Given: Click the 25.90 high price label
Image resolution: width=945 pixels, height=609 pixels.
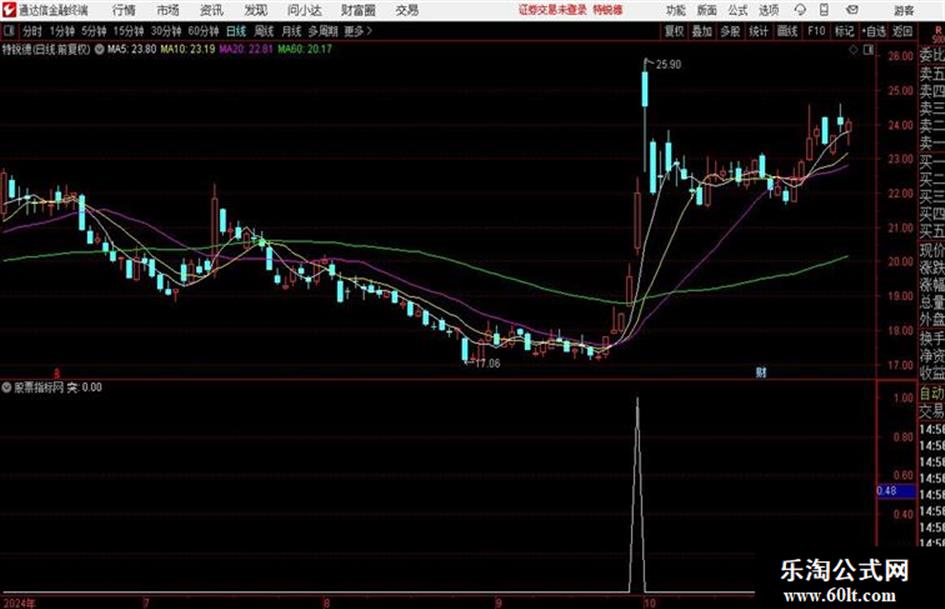Looking at the screenshot, I should tap(669, 65).
